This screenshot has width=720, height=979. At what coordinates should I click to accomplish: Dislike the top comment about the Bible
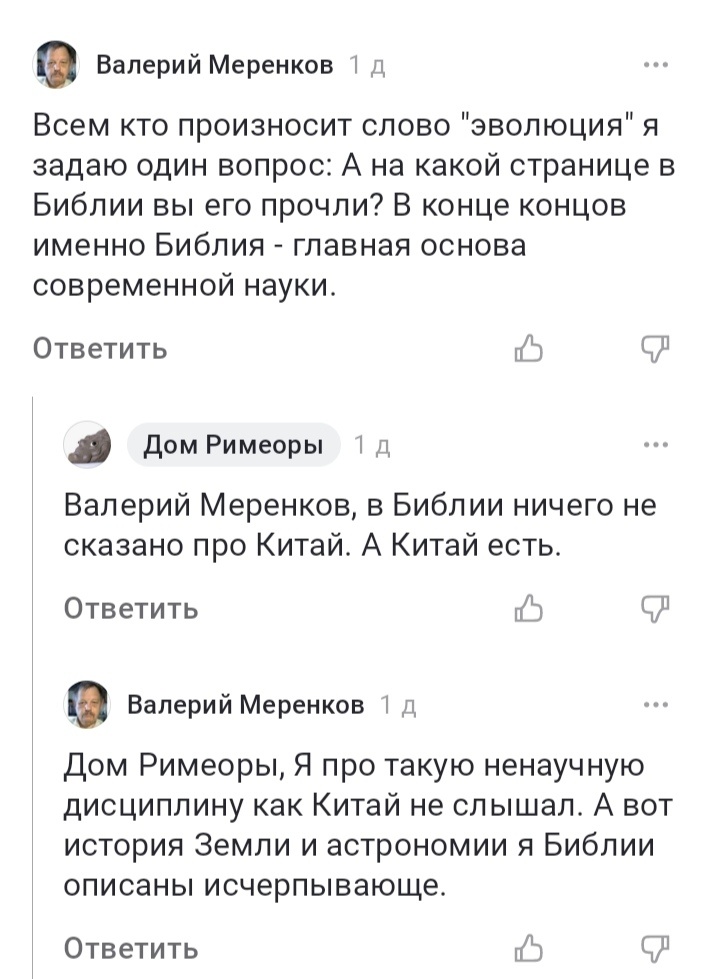pos(655,348)
